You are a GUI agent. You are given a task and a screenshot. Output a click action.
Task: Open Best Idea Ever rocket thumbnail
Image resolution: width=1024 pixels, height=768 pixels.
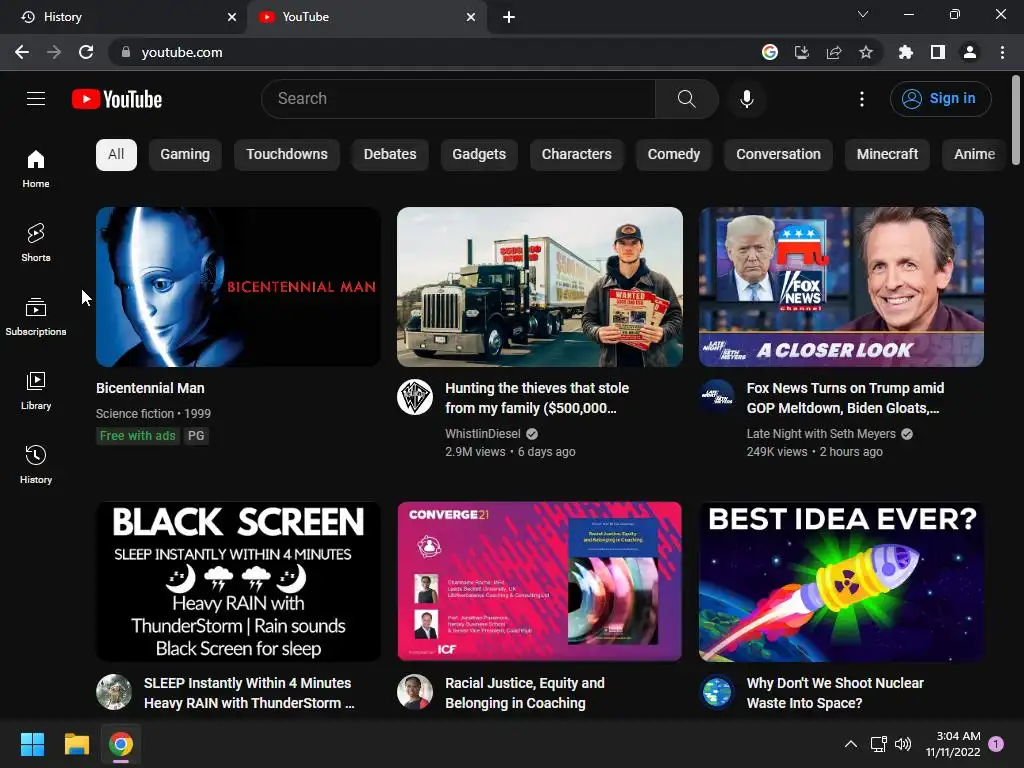pos(841,581)
